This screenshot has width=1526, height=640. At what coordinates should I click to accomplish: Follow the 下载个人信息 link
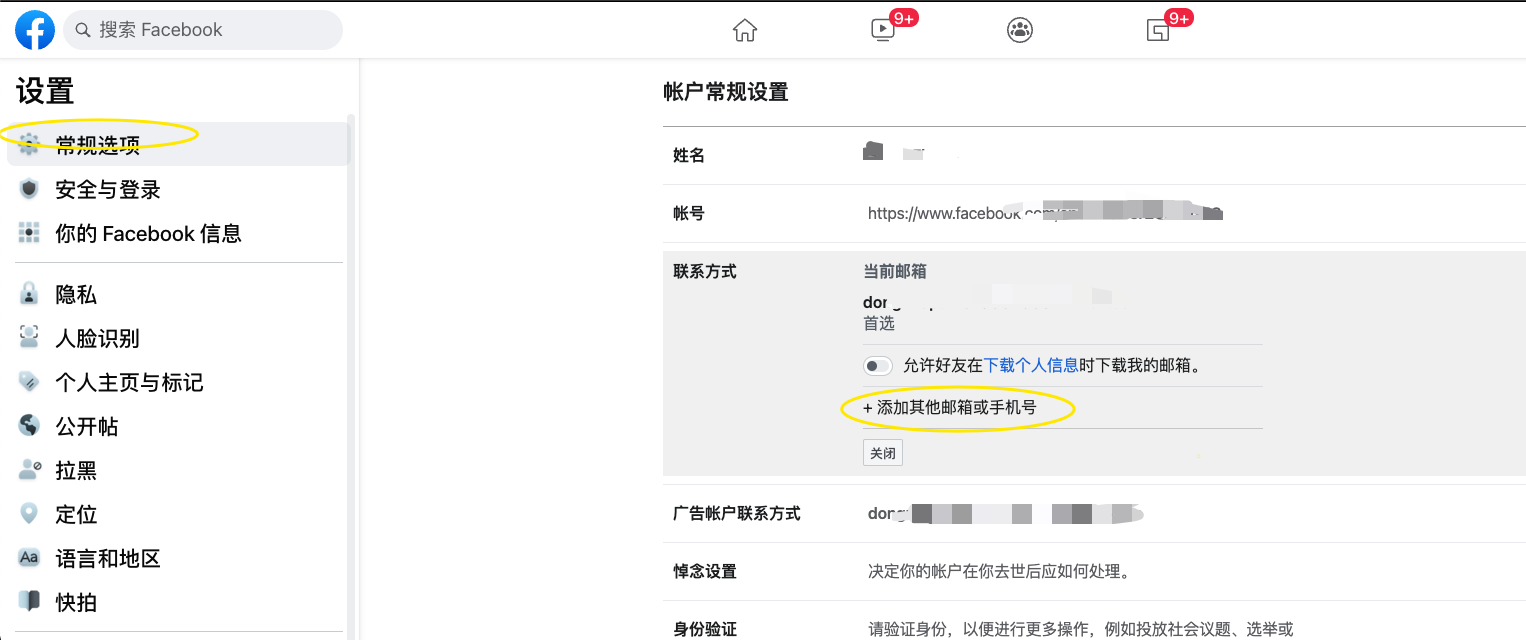pyautogui.click(x=1031, y=366)
